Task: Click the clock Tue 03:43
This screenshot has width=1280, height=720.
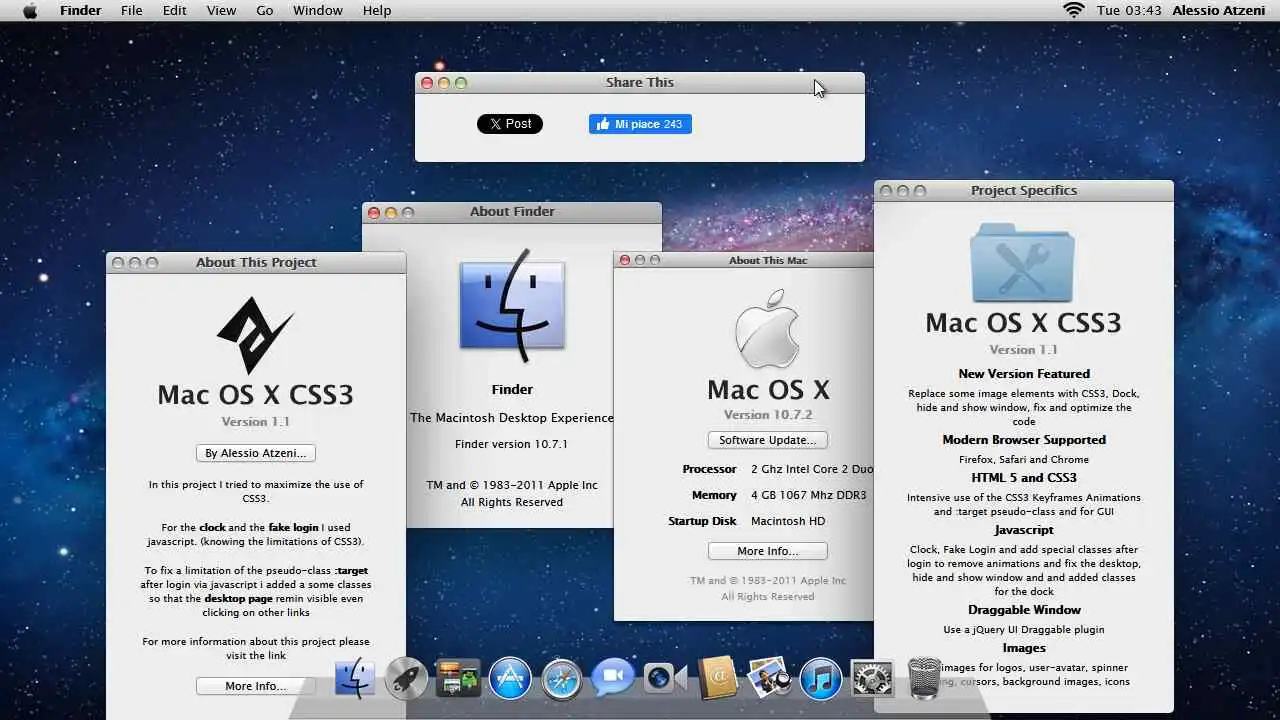Action: (x=1129, y=10)
